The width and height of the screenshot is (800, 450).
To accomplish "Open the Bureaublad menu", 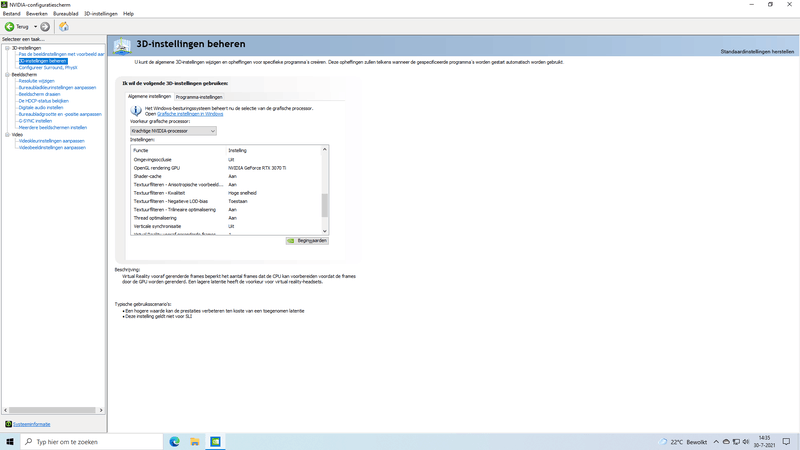I will click(x=66, y=14).
